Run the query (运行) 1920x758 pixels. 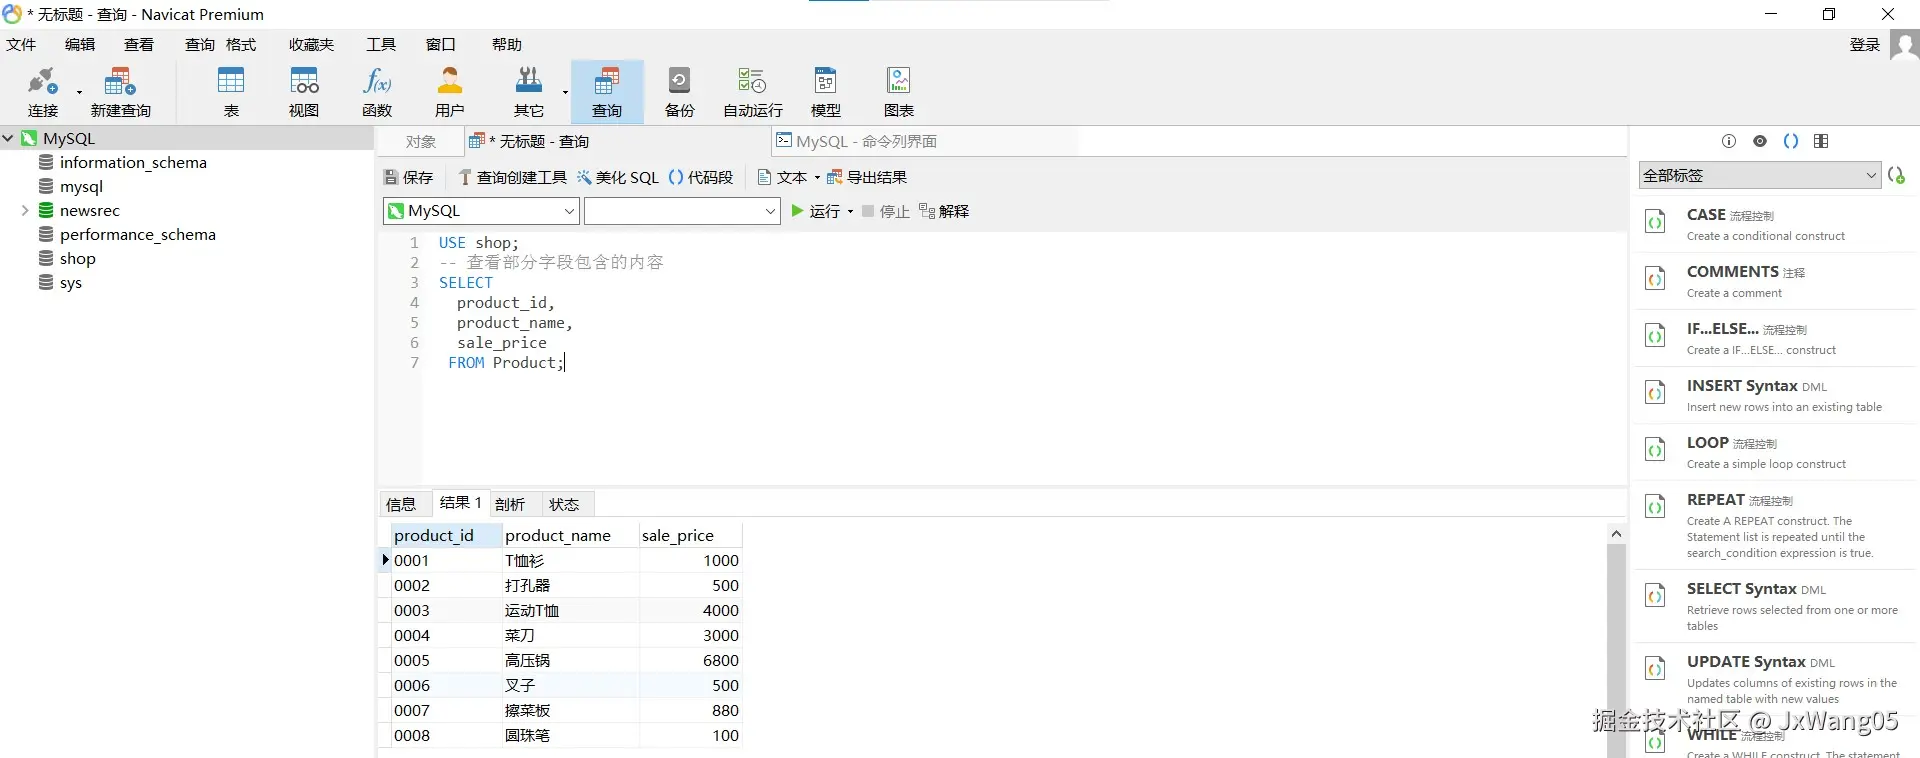pyautogui.click(x=816, y=211)
